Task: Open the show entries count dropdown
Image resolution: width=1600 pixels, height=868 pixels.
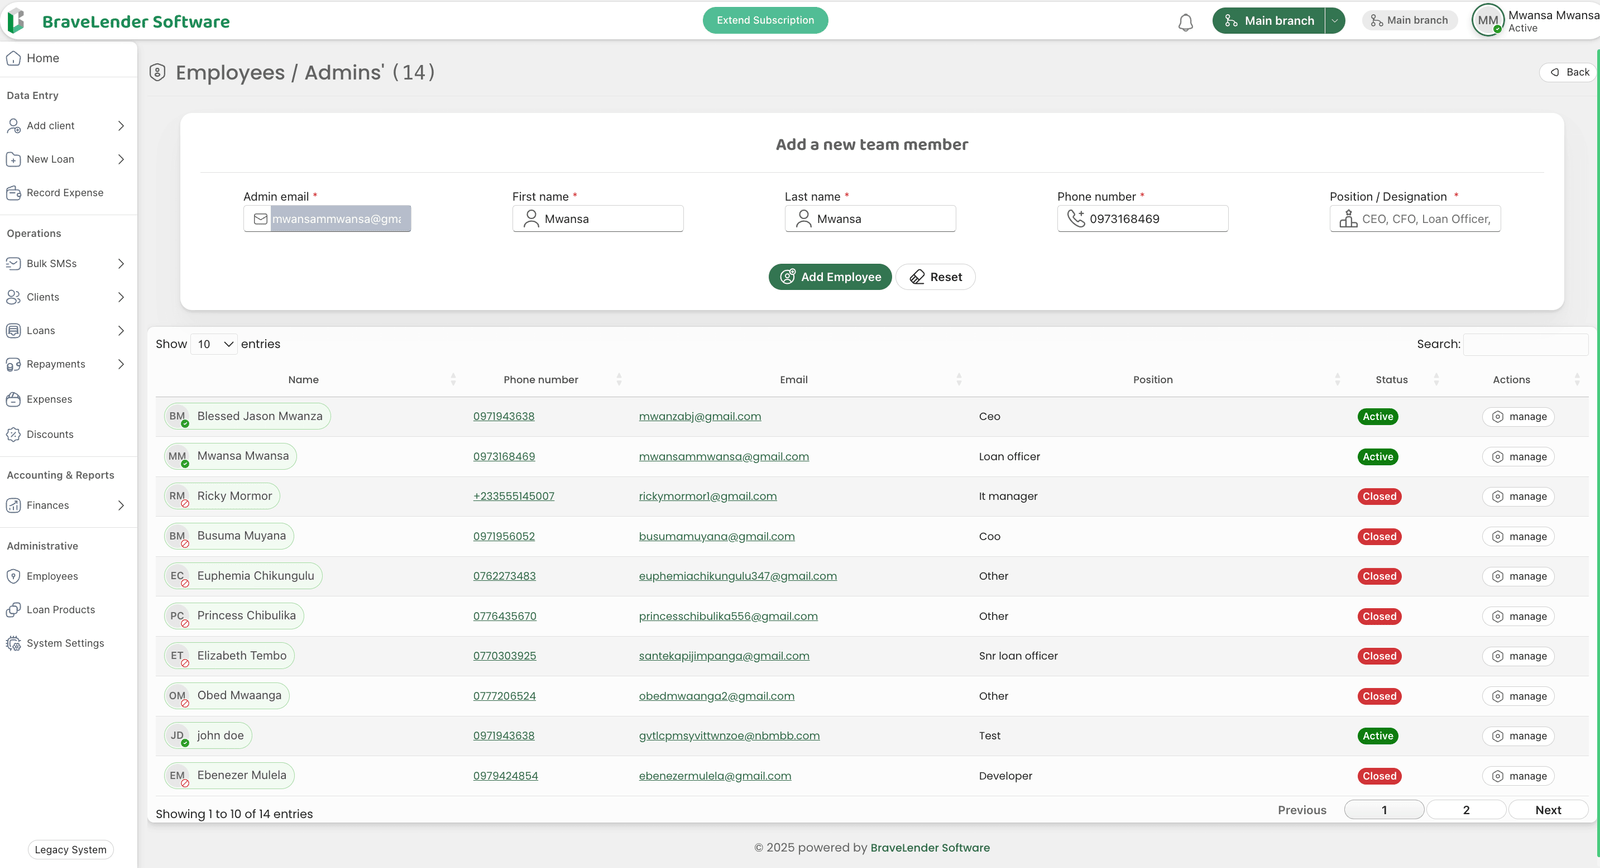Action: [214, 344]
